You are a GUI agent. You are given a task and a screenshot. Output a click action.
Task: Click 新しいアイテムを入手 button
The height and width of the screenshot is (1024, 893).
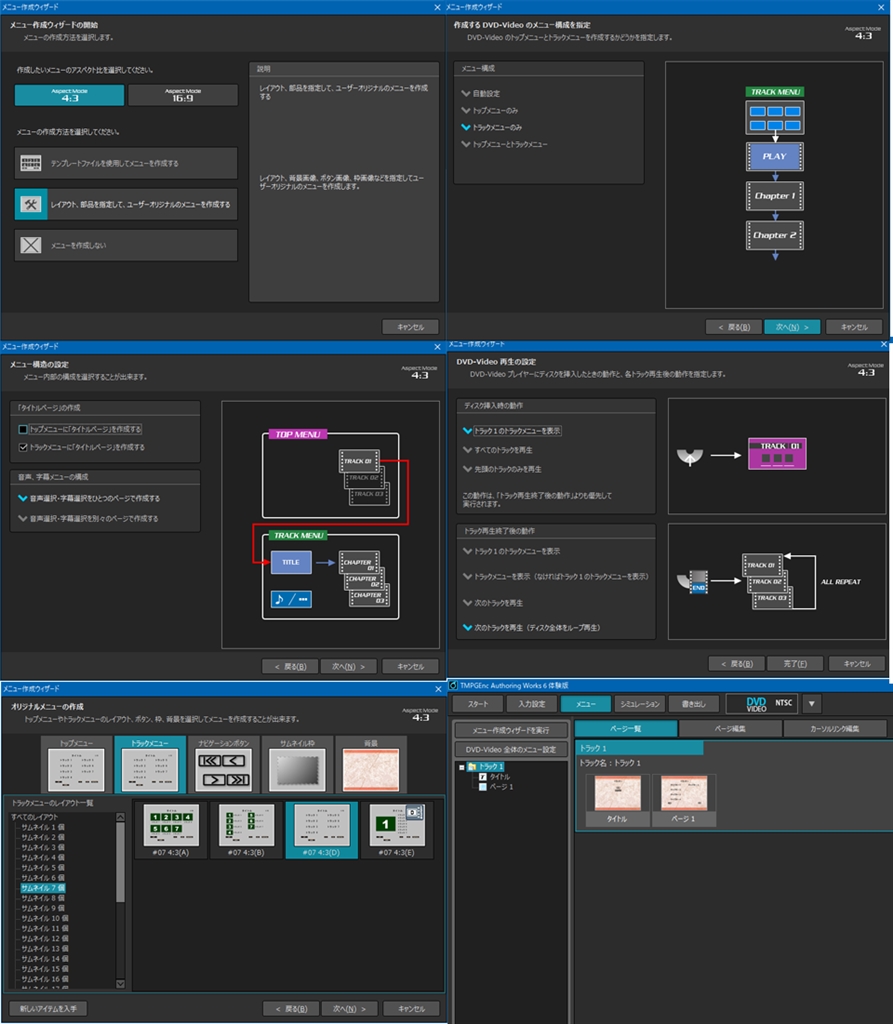click(x=48, y=1009)
